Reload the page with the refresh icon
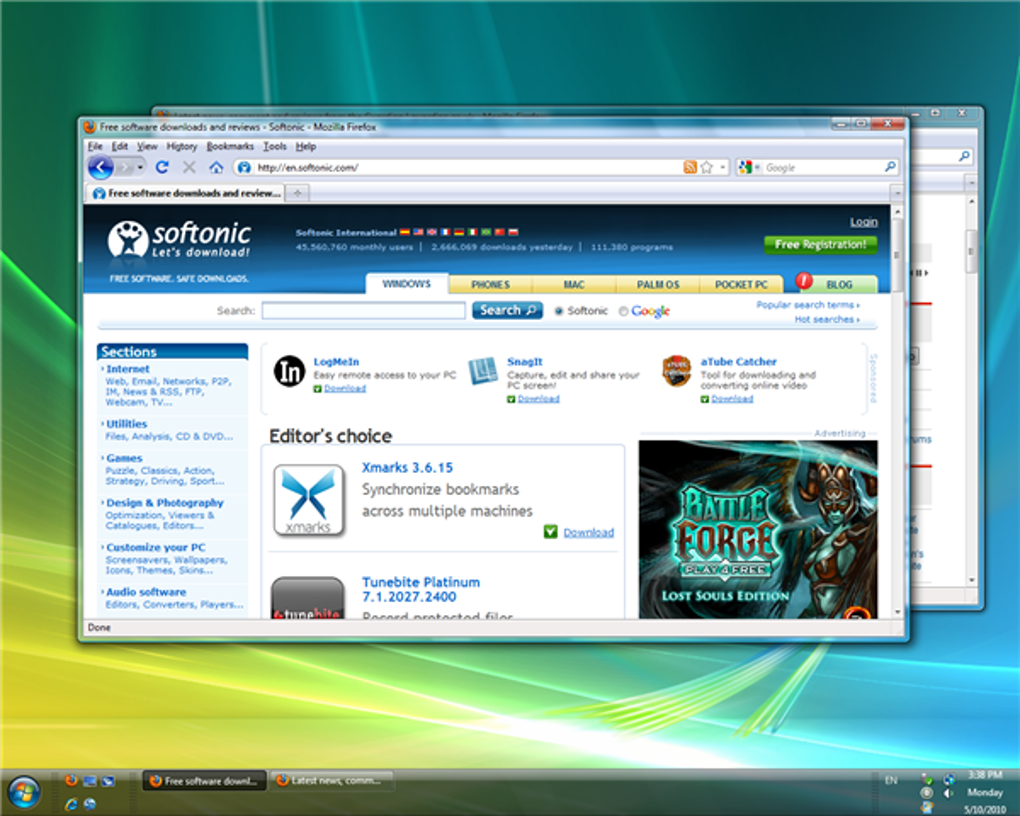This screenshot has height=816, width=1020. click(x=162, y=167)
